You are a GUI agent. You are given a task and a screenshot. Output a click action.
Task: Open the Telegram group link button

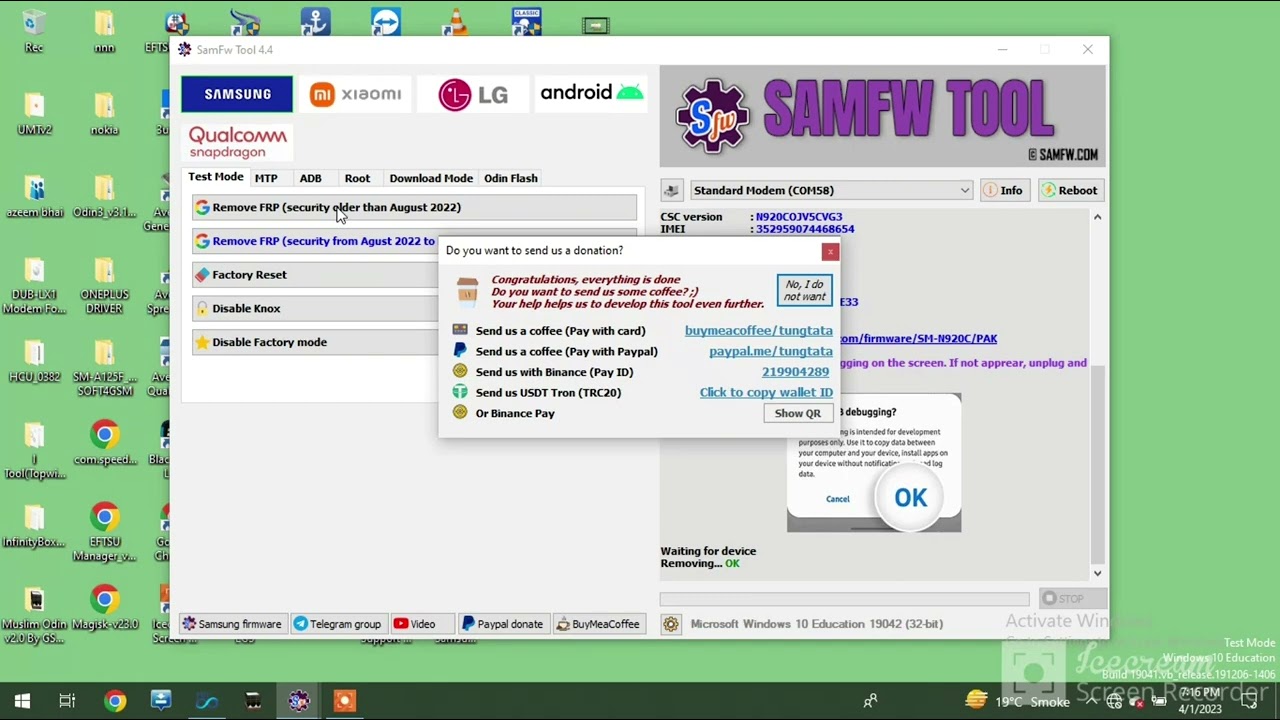coord(337,624)
